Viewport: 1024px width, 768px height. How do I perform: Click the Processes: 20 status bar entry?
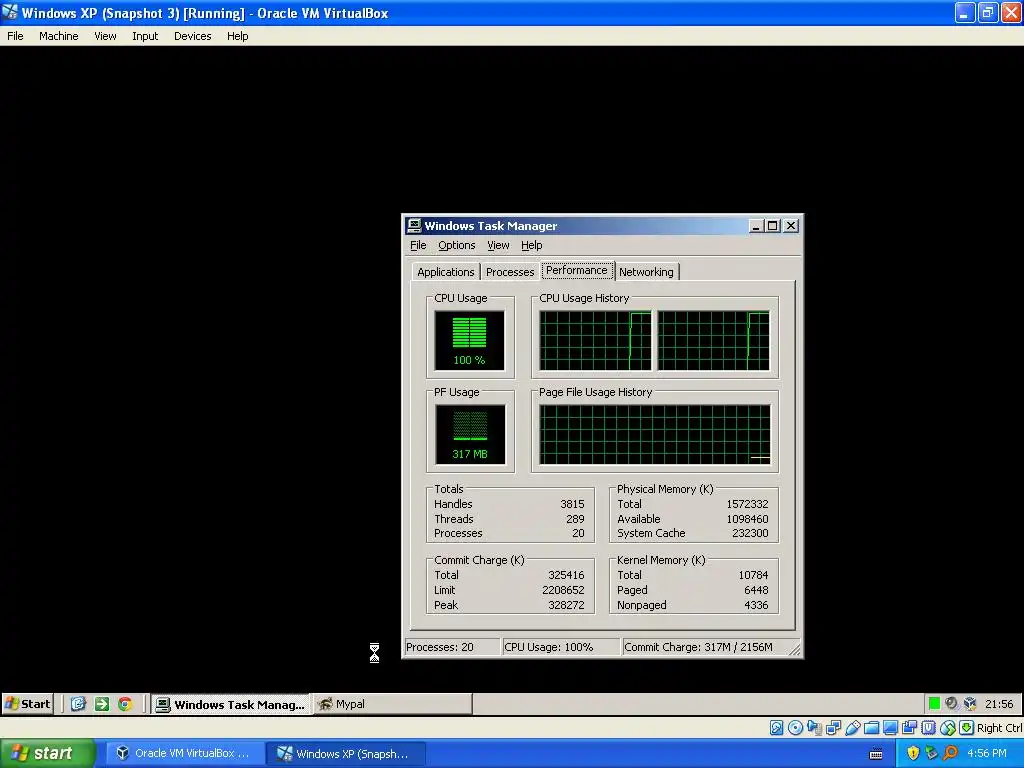[452, 647]
